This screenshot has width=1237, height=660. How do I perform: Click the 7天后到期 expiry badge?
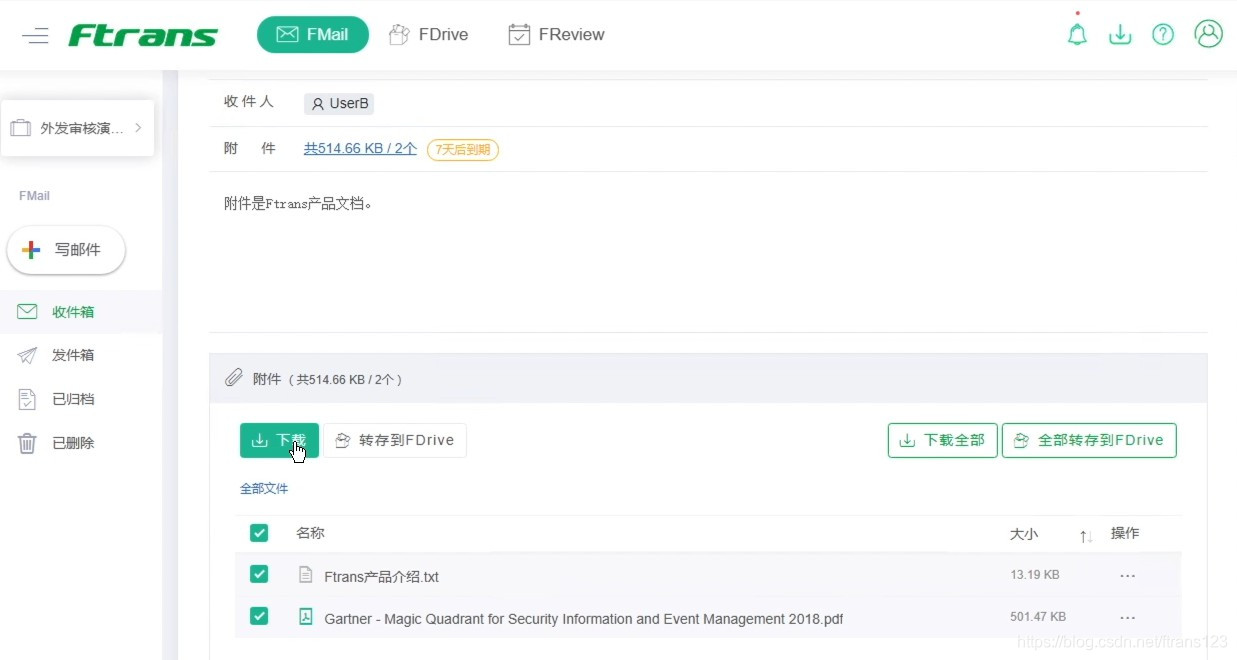coord(463,149)
